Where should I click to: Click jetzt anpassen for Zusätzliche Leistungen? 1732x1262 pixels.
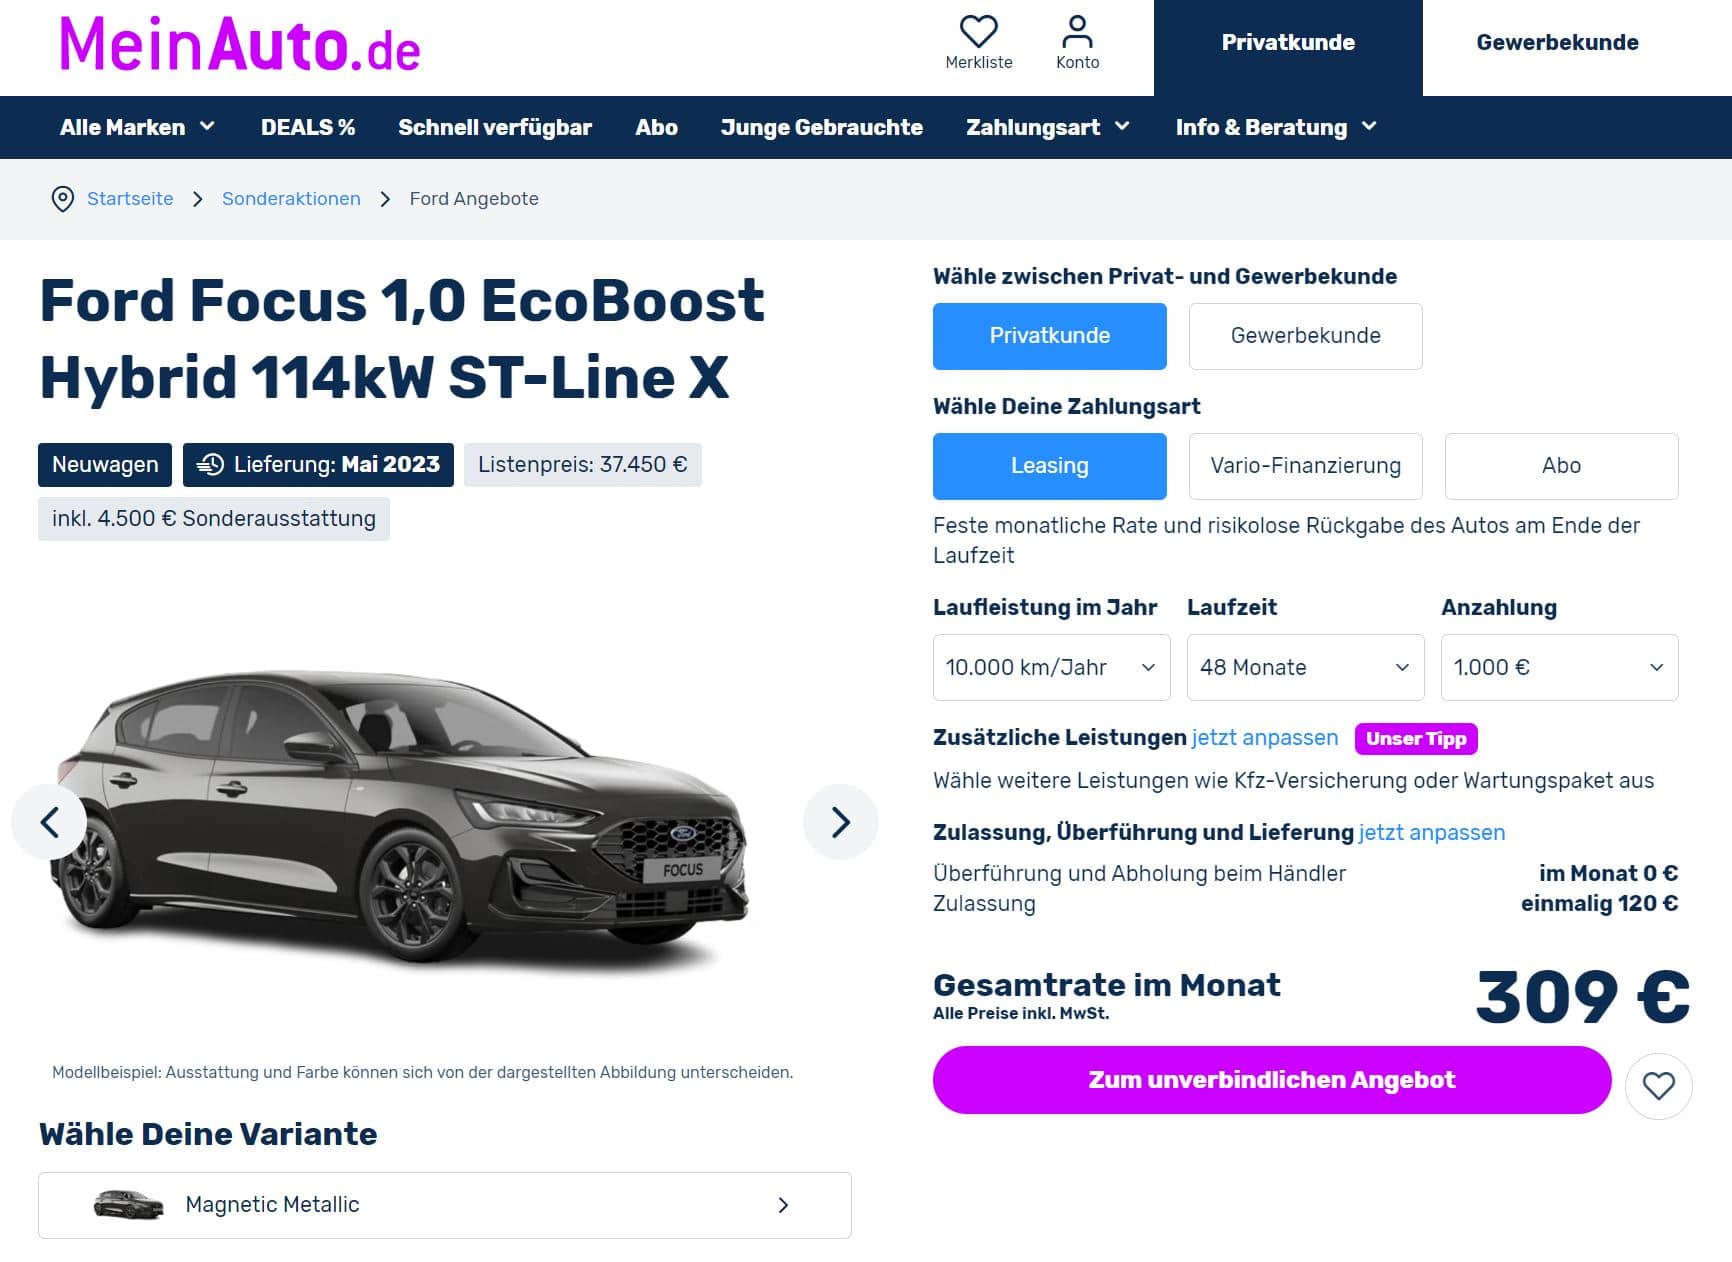tap(1264, 738)
